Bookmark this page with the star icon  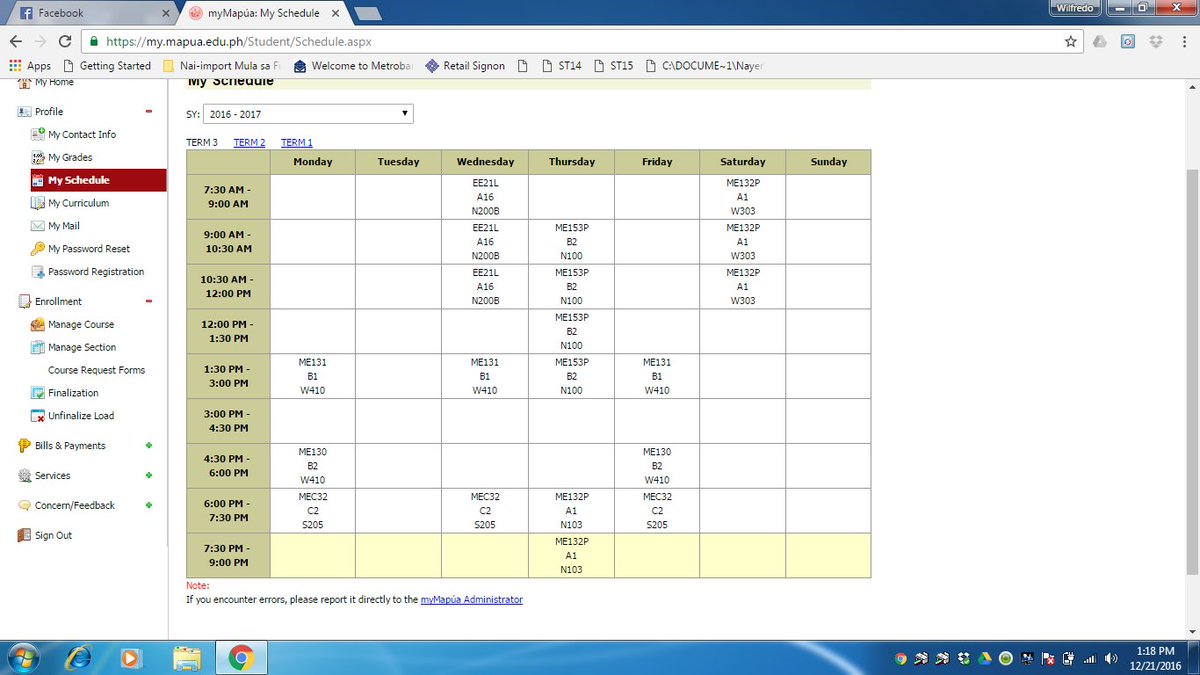1071,42
